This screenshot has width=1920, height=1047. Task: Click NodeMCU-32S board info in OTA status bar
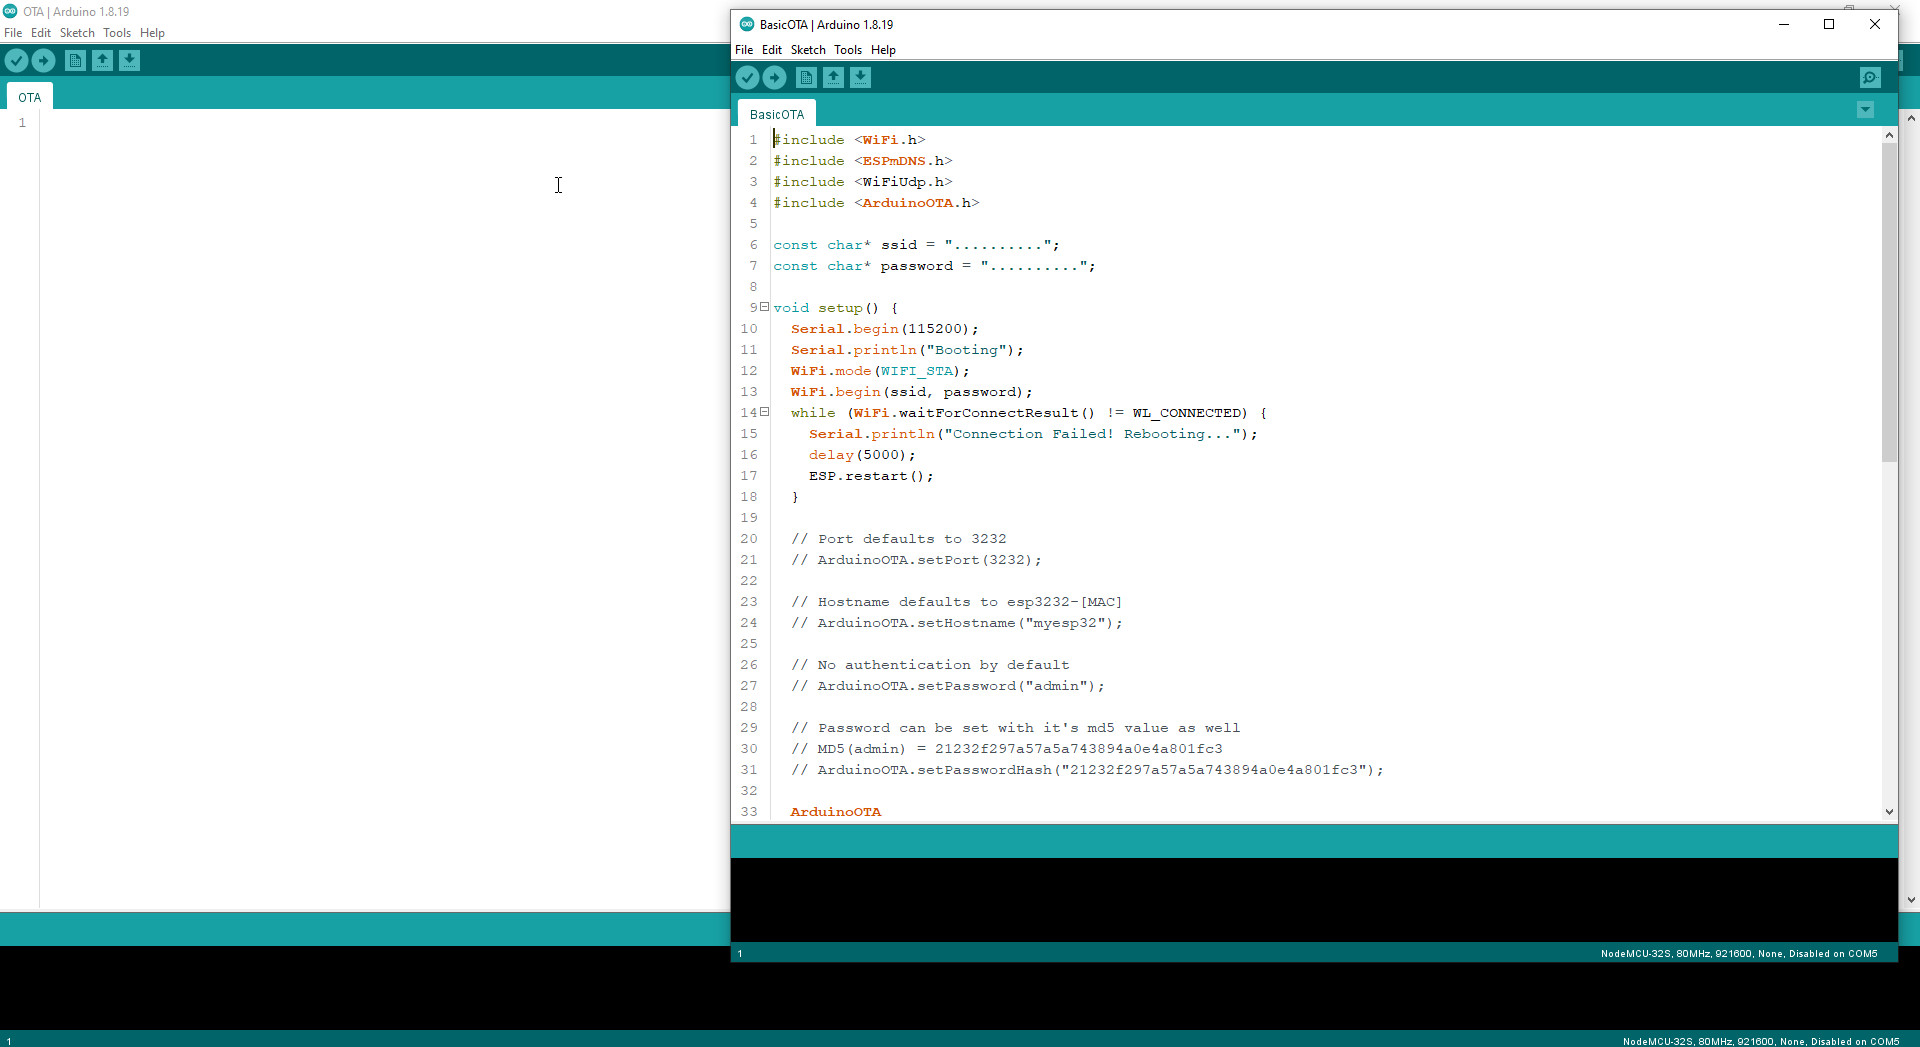click(x=1761, y=1041)
